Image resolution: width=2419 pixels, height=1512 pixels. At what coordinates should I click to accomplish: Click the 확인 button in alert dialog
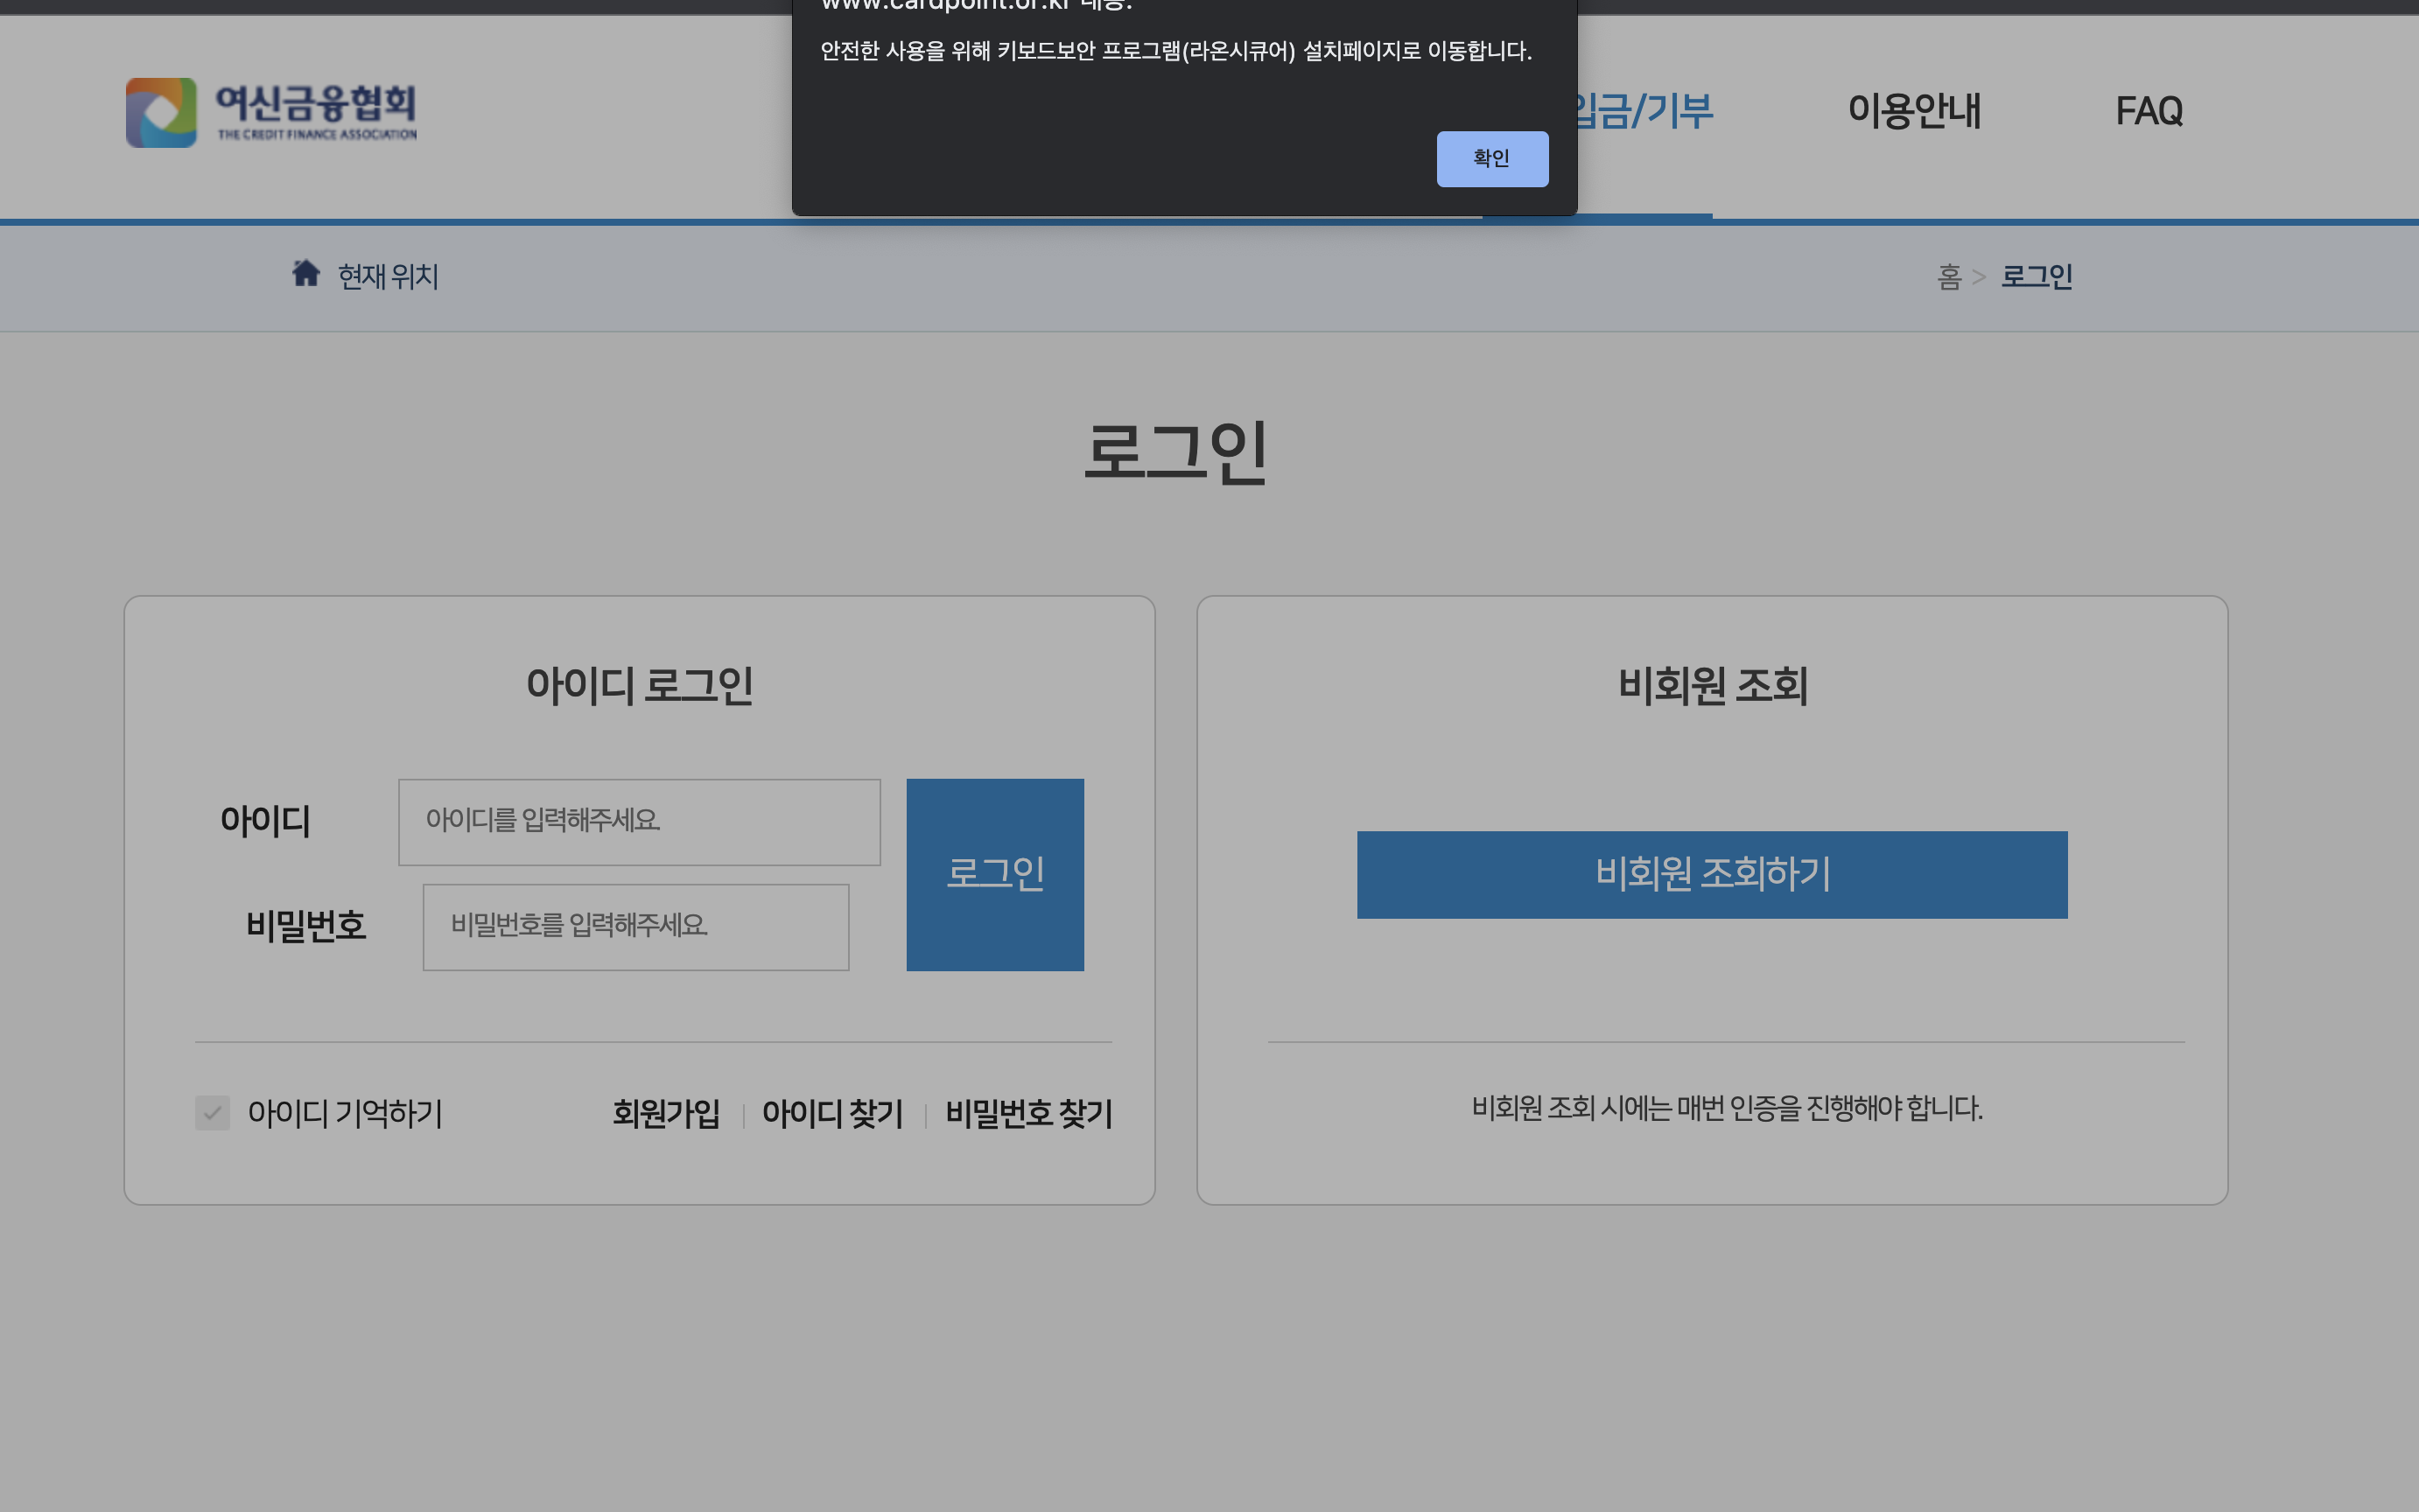tap(1491, 159)
